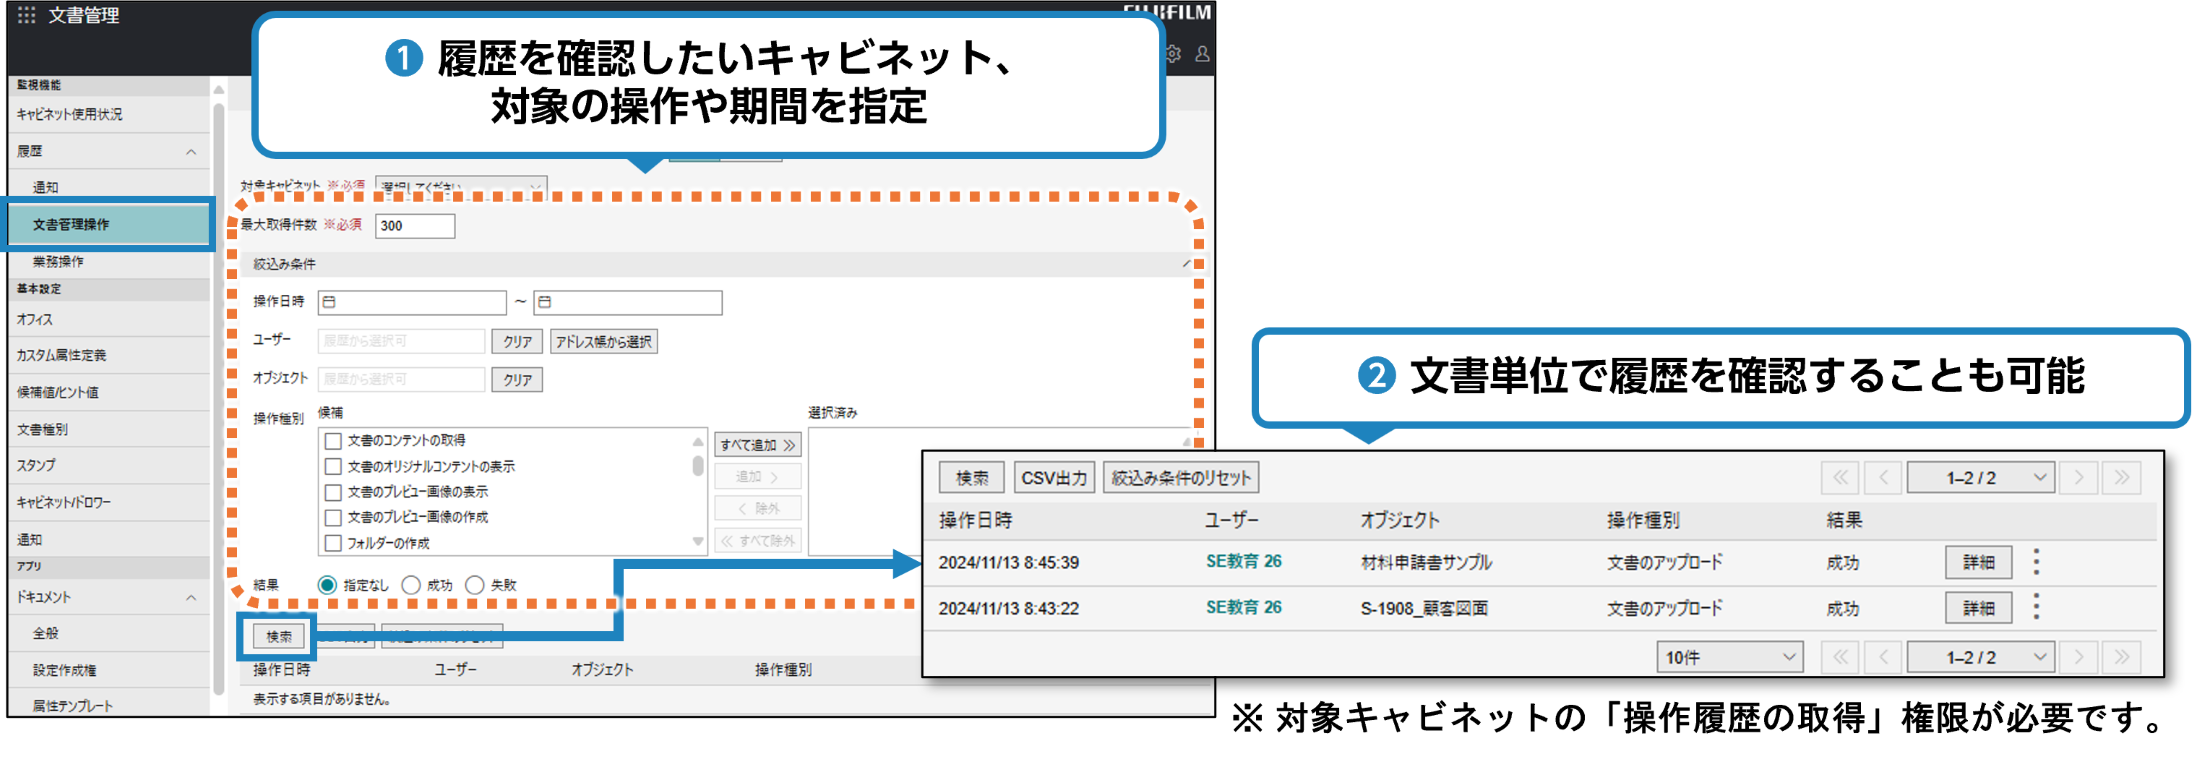Open the settings gear in the header

1174,54
